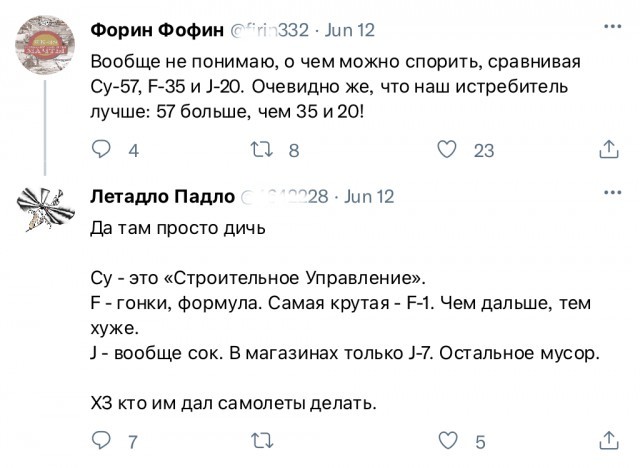640x468 pixels.
Task: Share Летадло Падло's reply
Action: (608, 441)
